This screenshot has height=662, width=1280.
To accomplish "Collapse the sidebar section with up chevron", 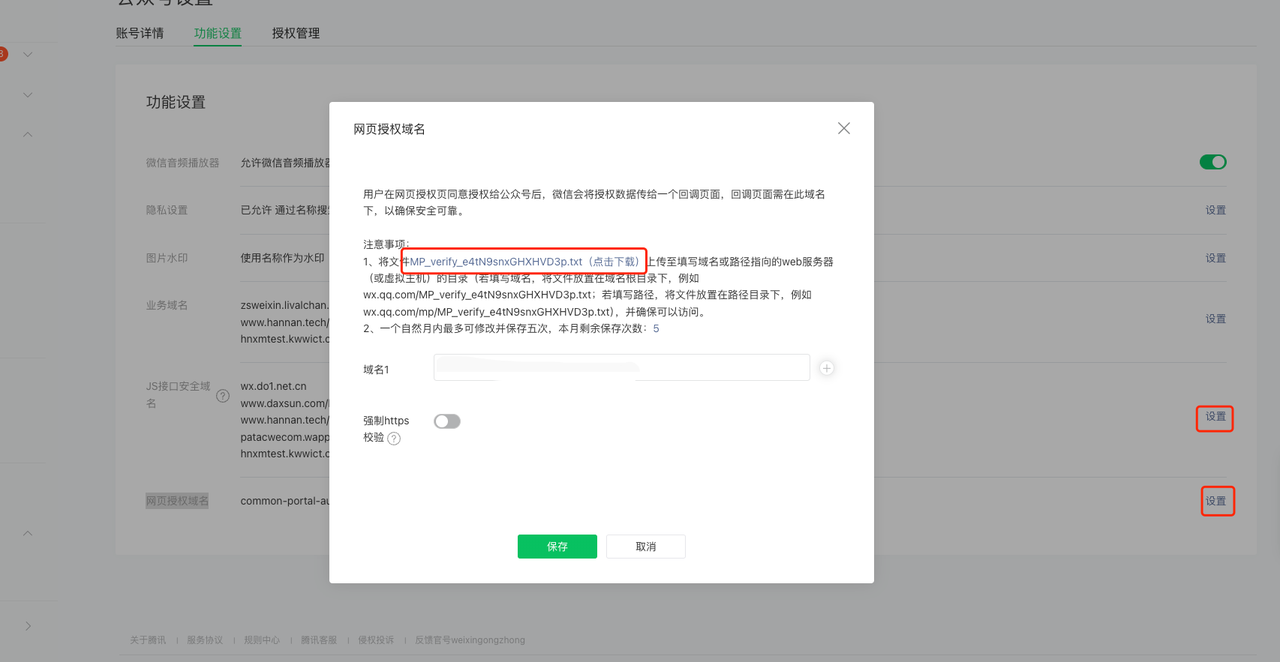I will 28,134.
